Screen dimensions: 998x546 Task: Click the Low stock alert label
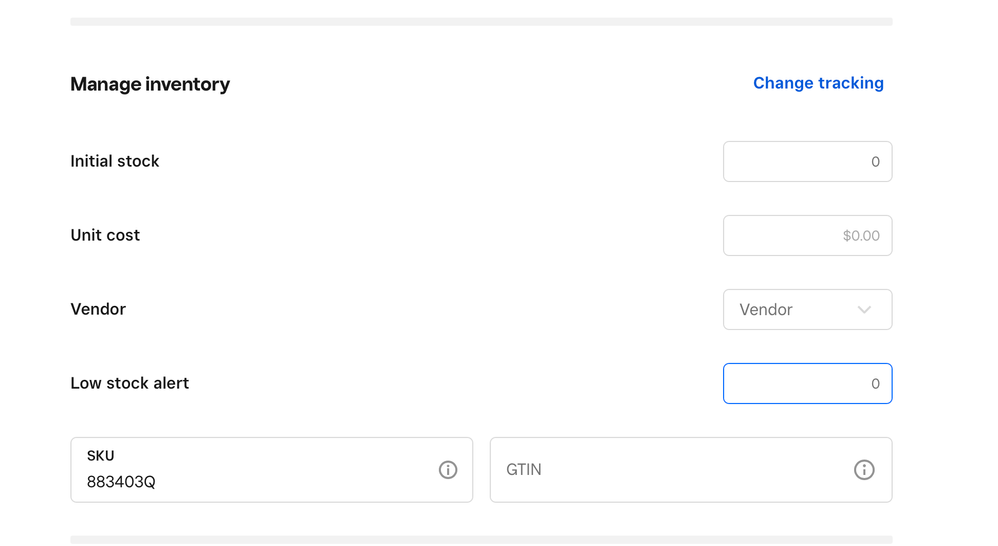coord(129,383)
